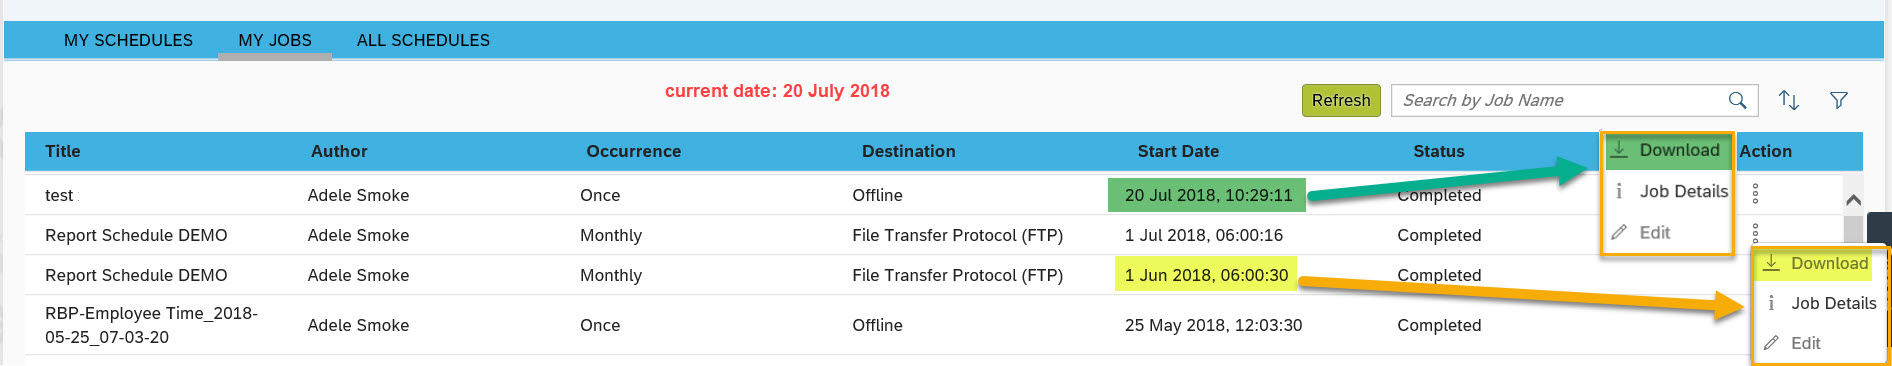The height and width of the screenshot is (366, 1892).
Task: Click Download icon in upper popup menu
Action: 1619,149
